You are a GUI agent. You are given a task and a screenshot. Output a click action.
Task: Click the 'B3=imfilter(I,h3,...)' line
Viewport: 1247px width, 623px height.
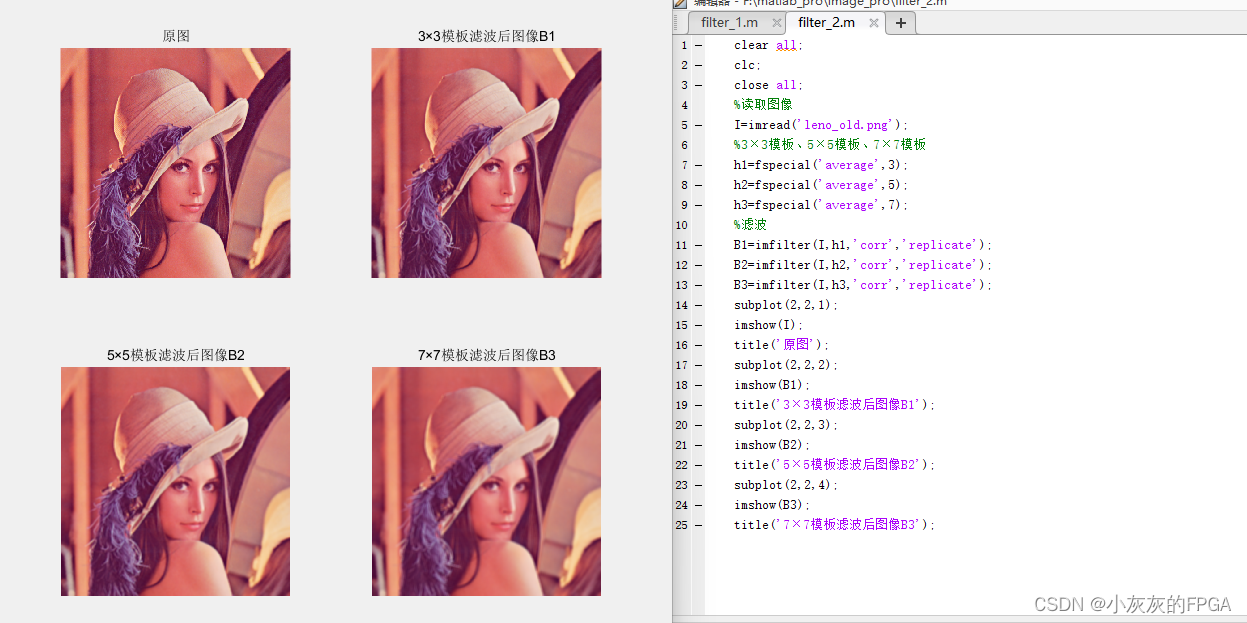point(863,285)
